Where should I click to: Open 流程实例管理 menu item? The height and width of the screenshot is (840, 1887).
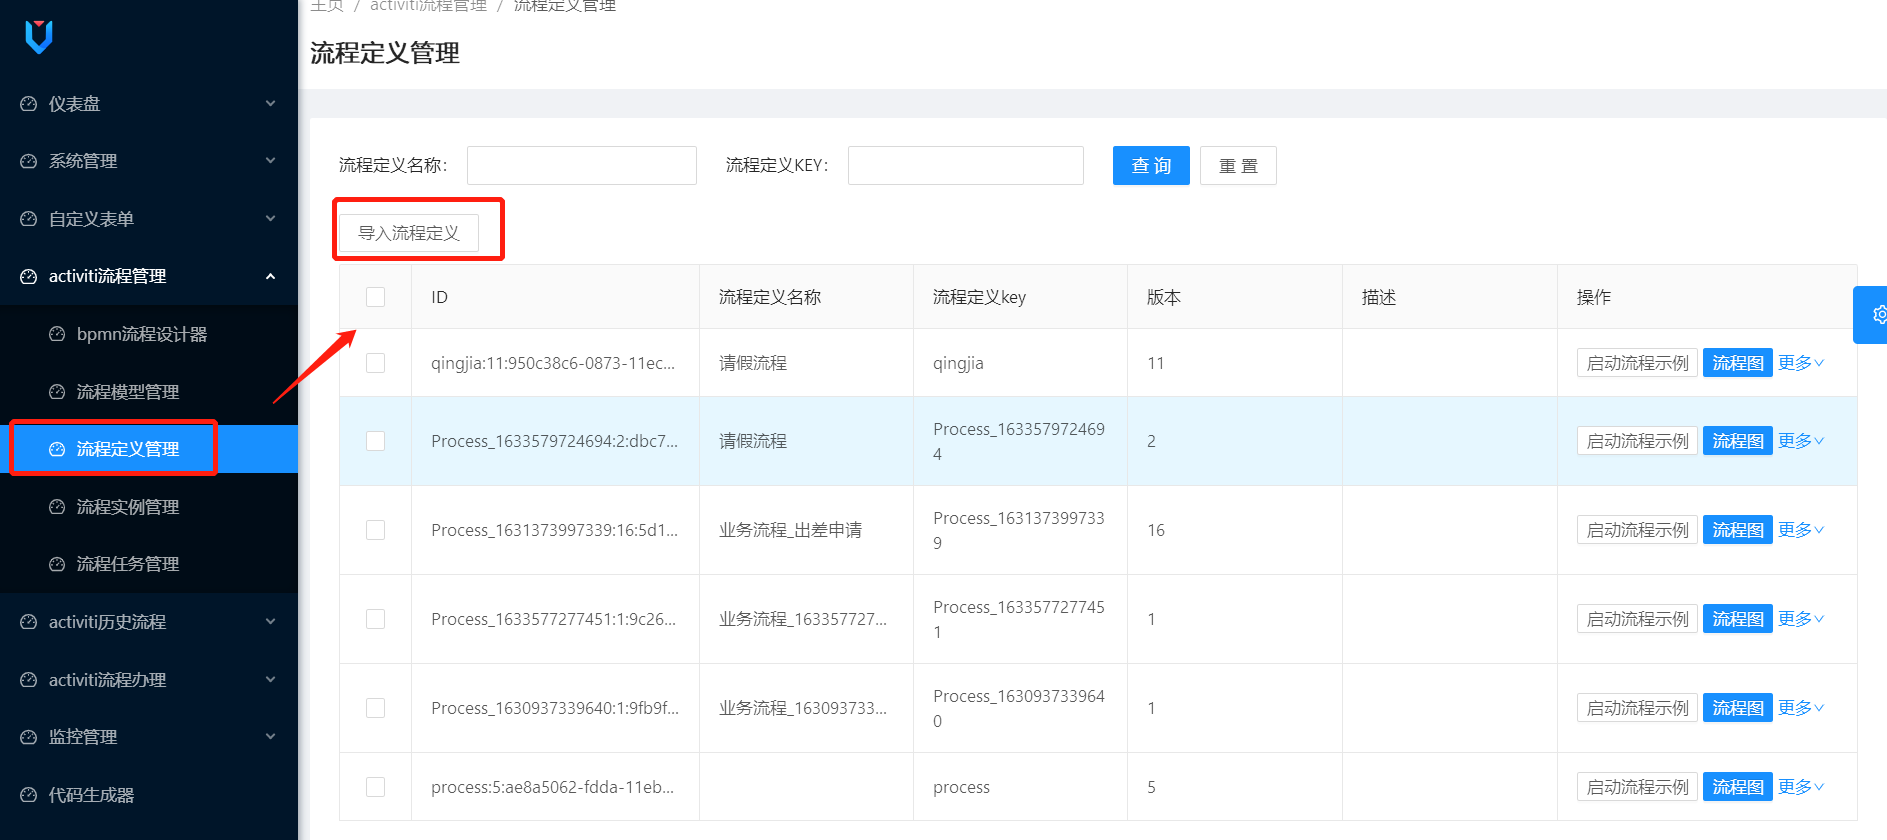pyautogui.click(x=149, y=507)
